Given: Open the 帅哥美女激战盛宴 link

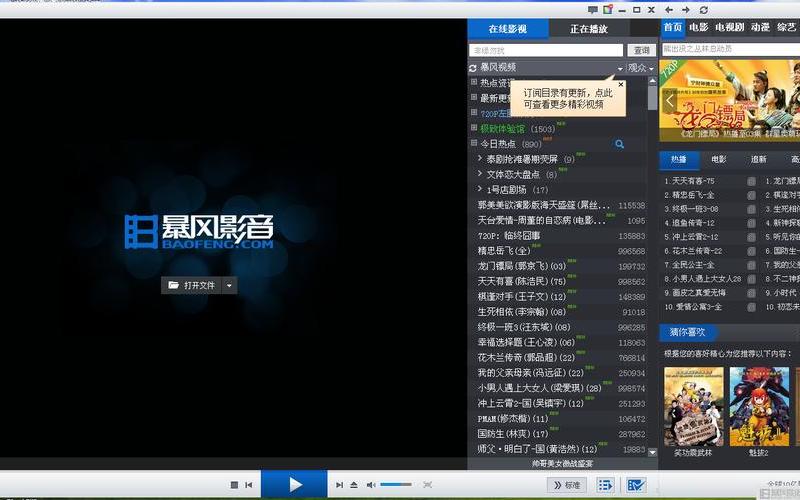Looking at the screenshot, I should coord(562,464).
